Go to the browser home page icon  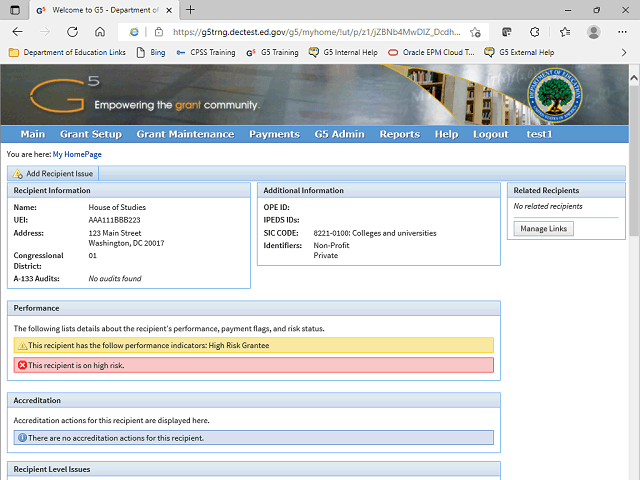point(100,32)
